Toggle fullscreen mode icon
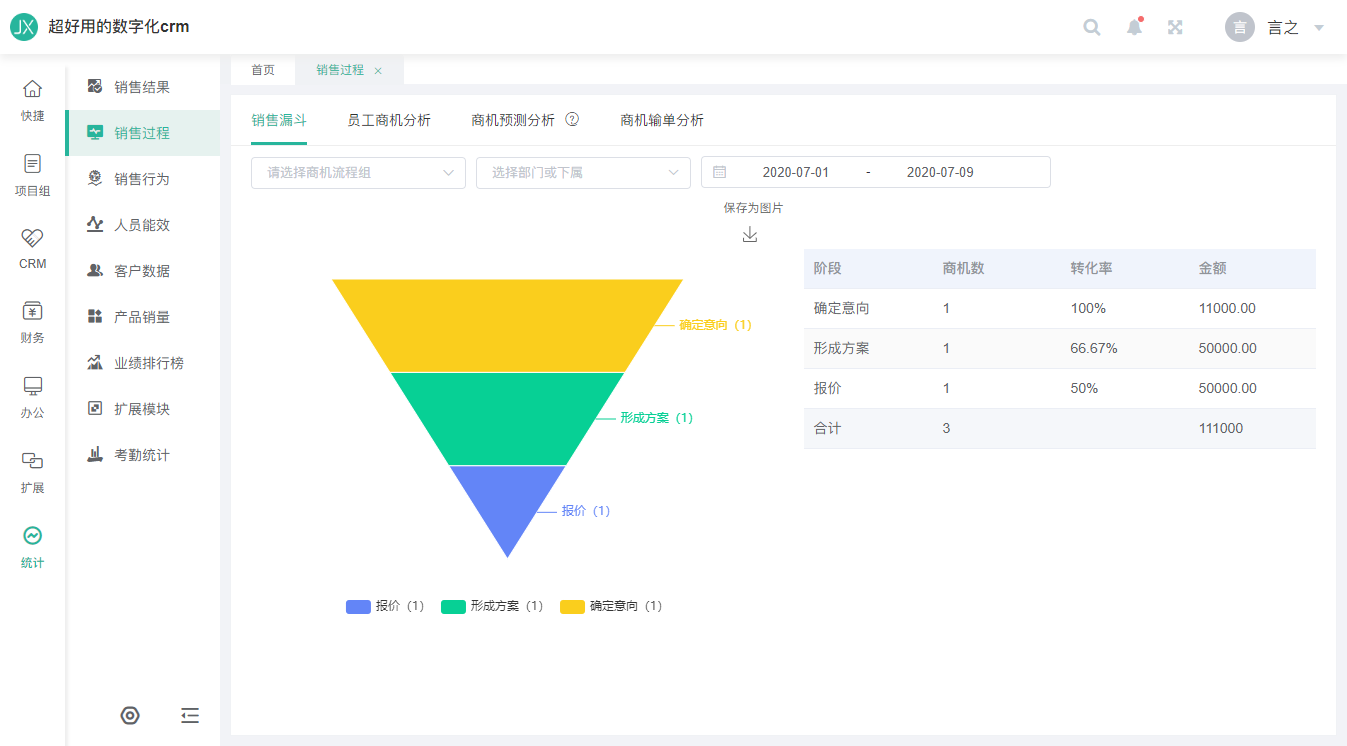This screenshot has height=746, width=1347. click(x=1176, y=27)
